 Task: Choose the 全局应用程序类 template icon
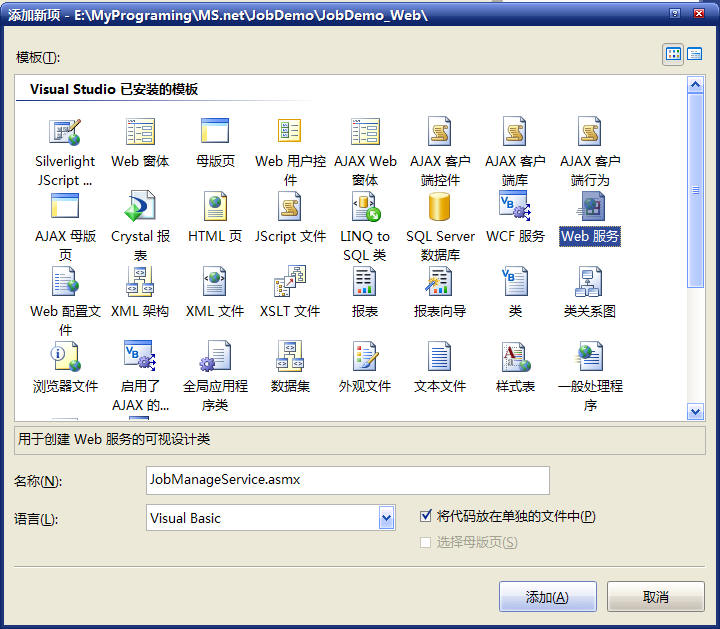pos(215,356)
